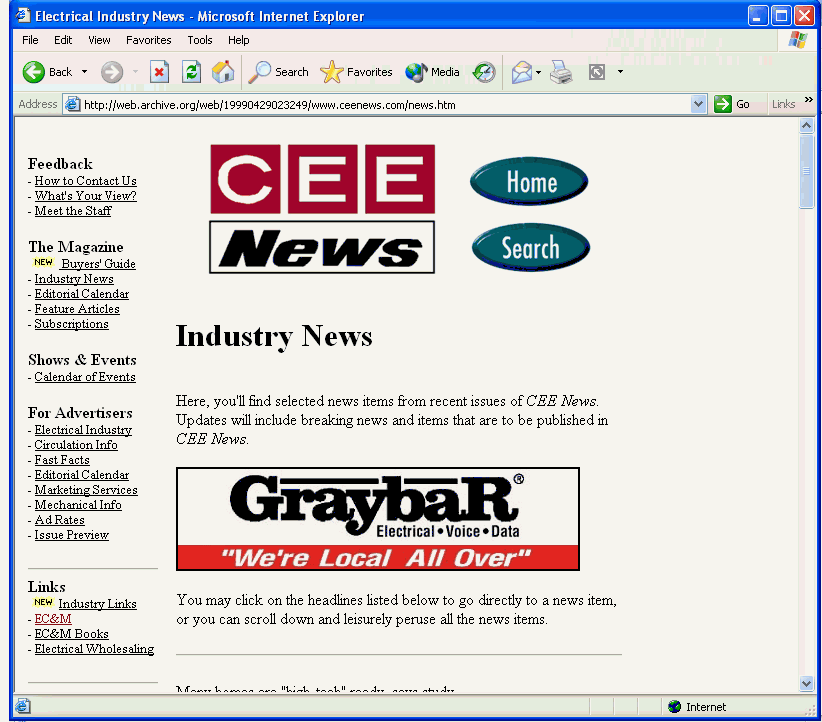The width and height of the screenshot is (822, 722).
Task: Click the Internet Explorer title bar icon
Action: pos(23,16)
